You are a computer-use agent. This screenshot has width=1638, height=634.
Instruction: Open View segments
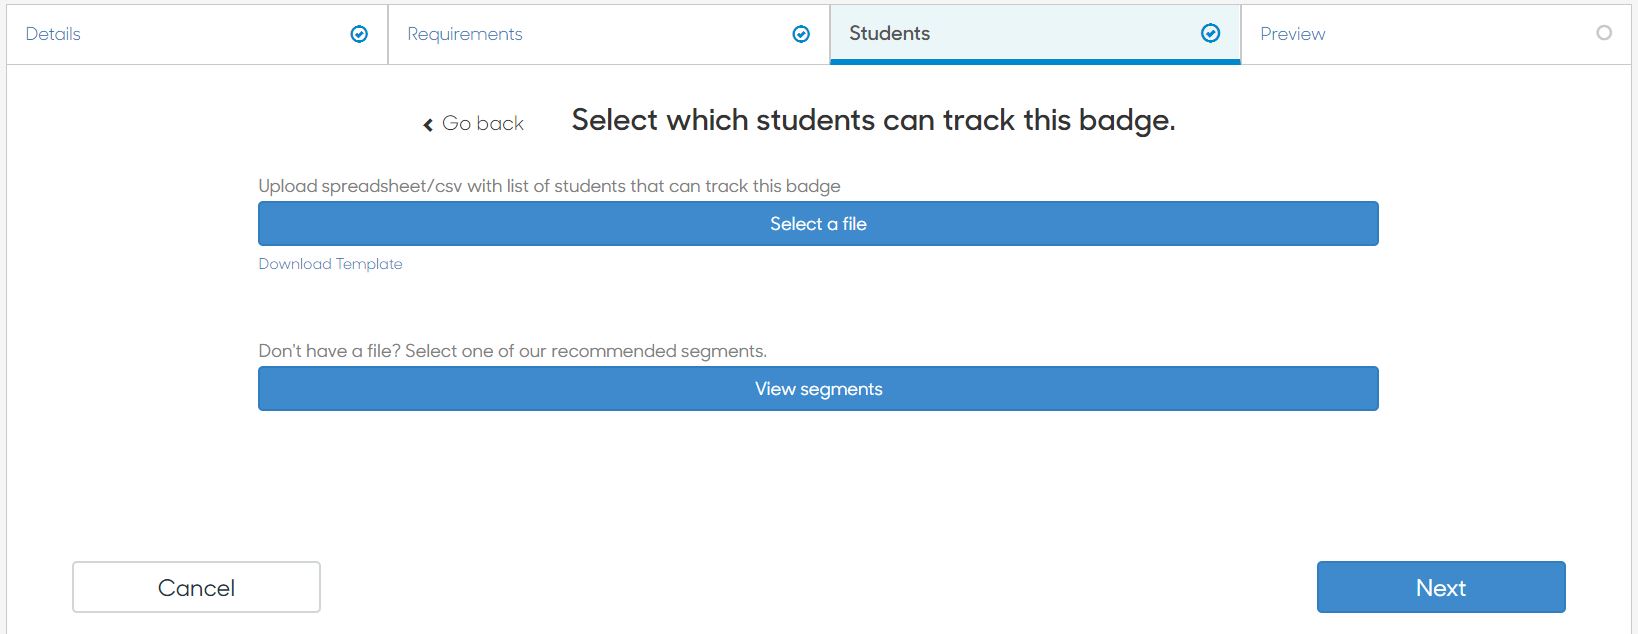(x=818, y=389)
